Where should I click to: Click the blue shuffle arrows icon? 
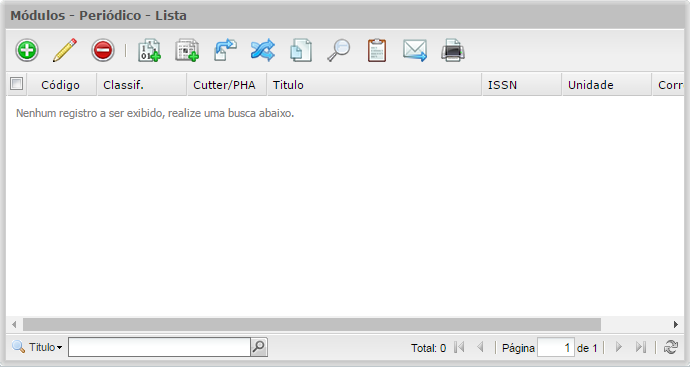263,50
